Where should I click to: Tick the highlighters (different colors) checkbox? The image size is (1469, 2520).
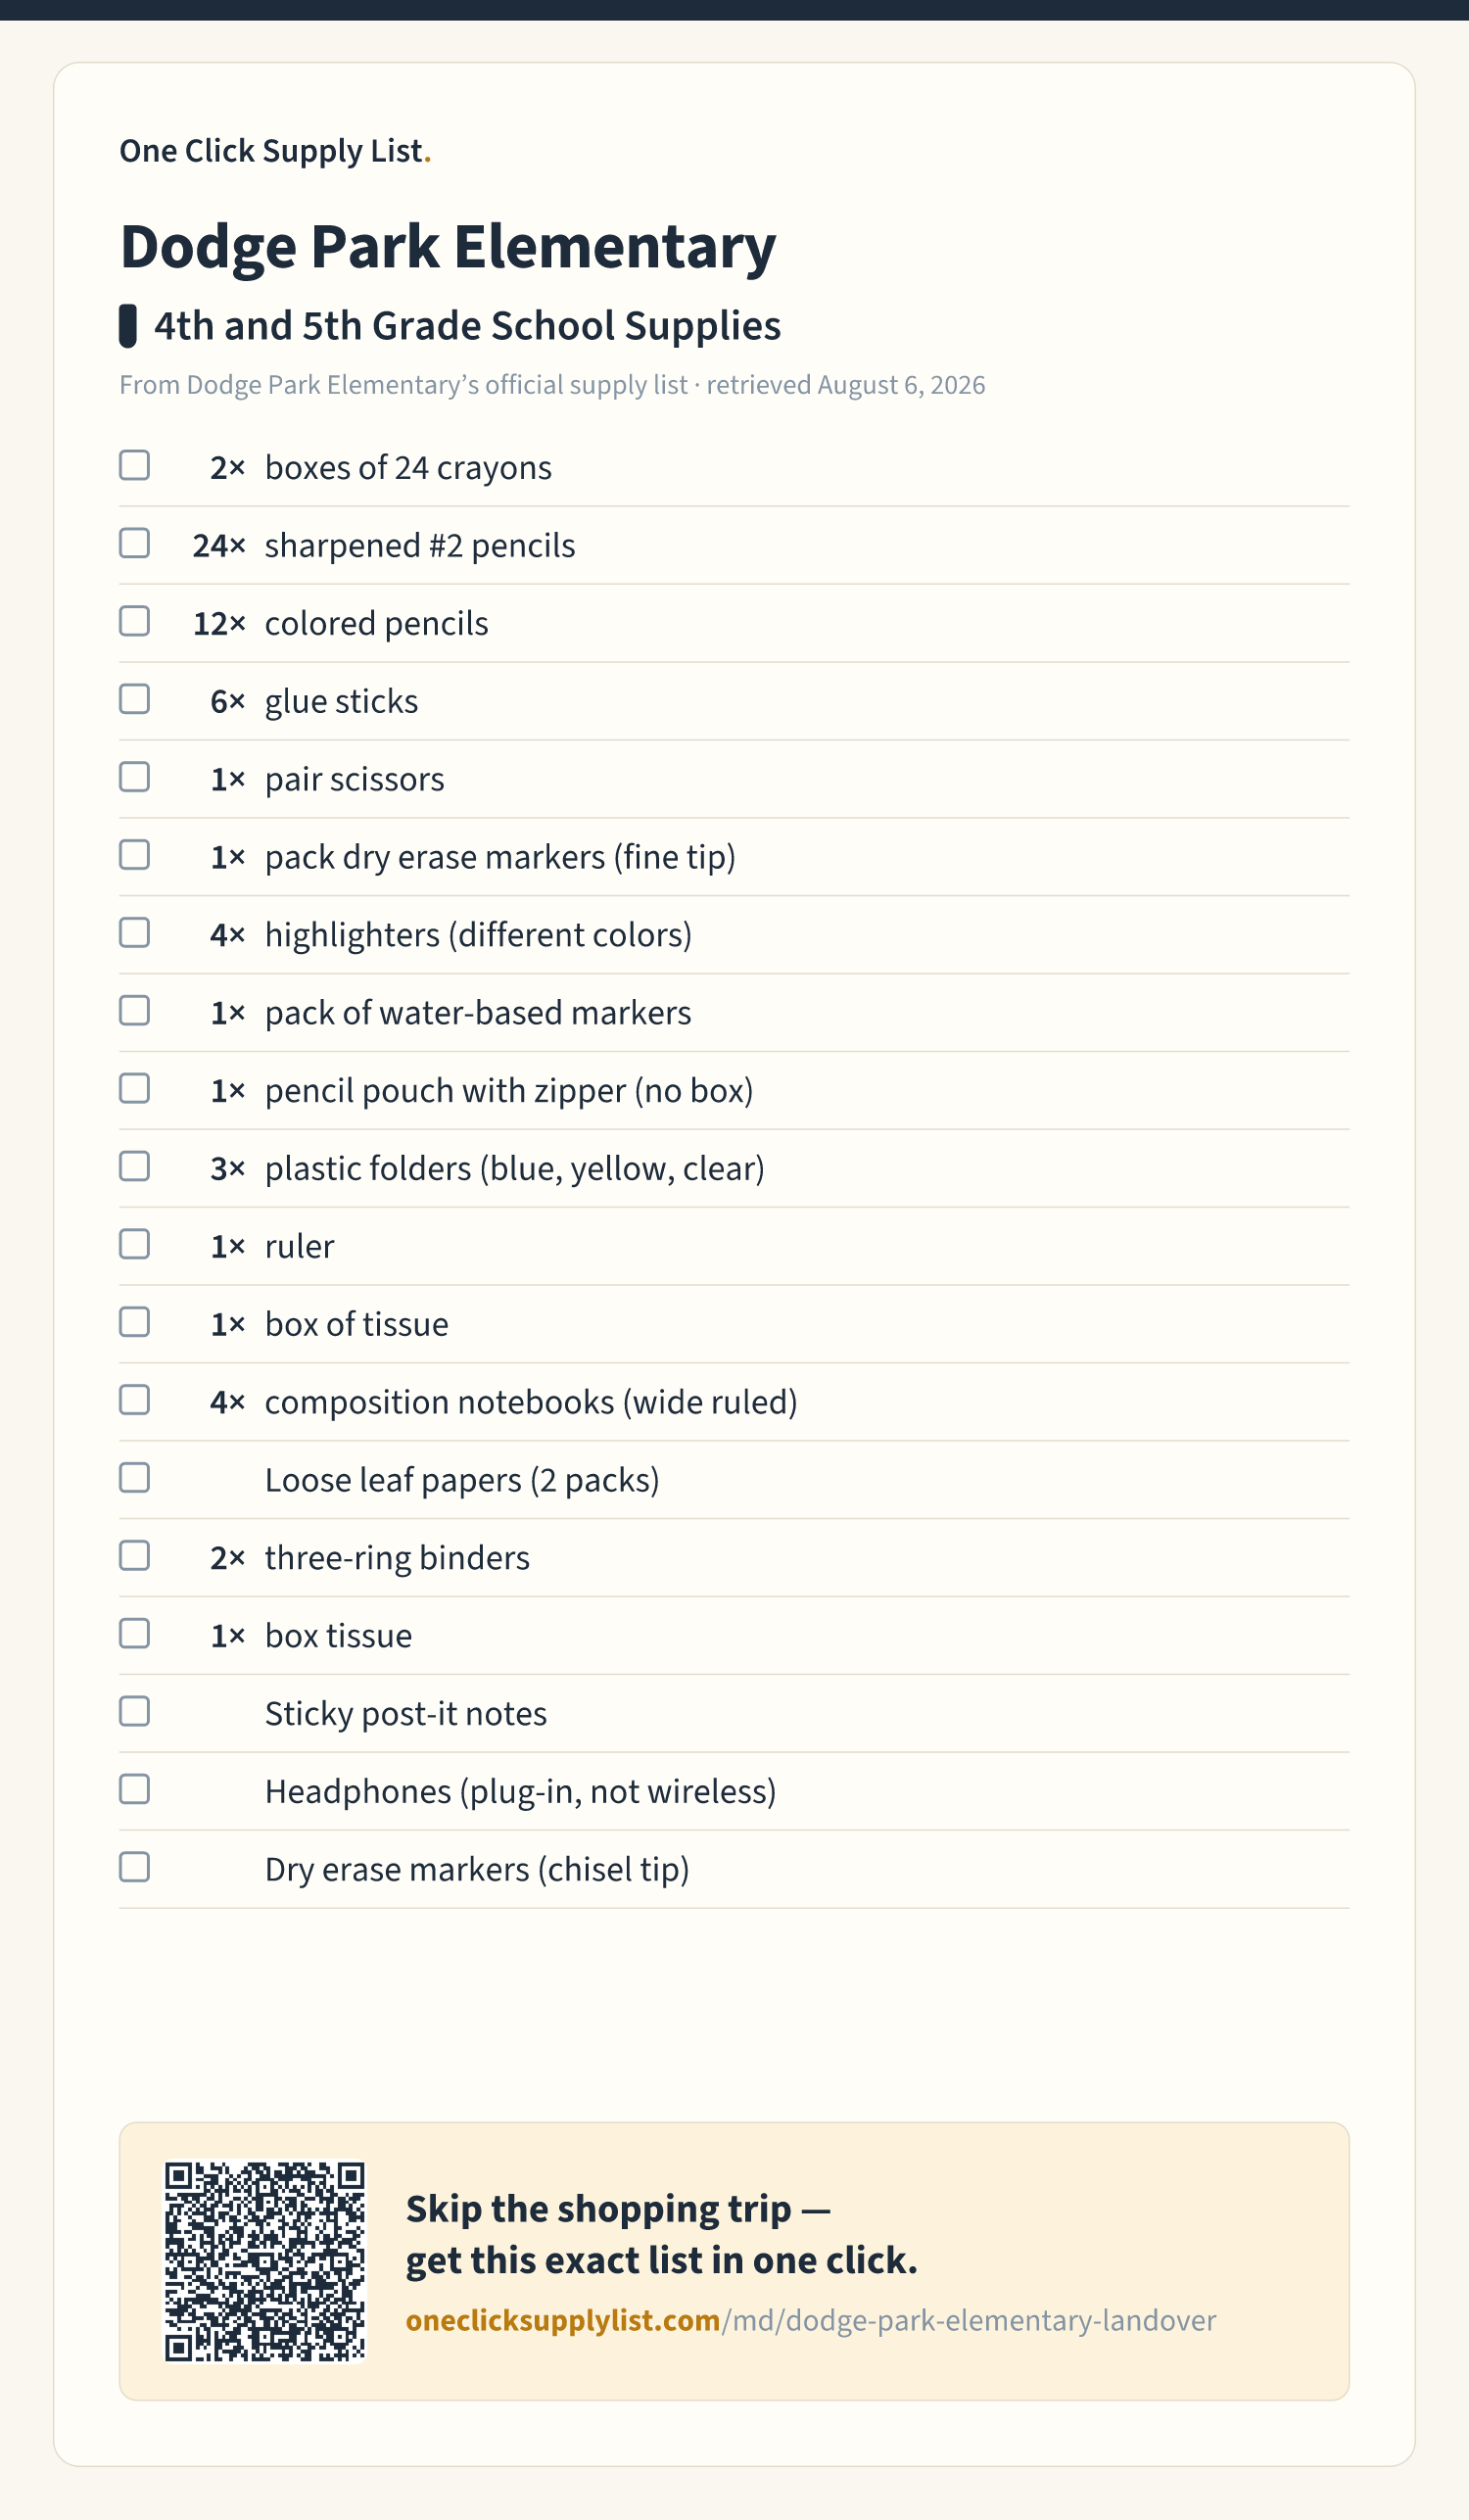[134, 933]
